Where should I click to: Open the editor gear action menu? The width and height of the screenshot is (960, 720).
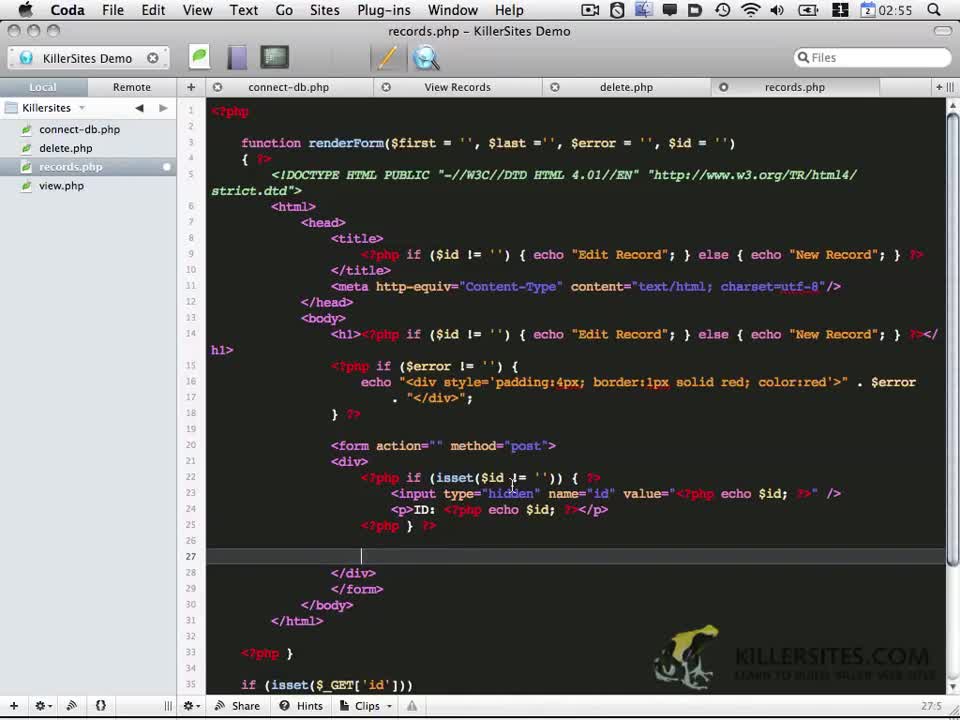192,706
